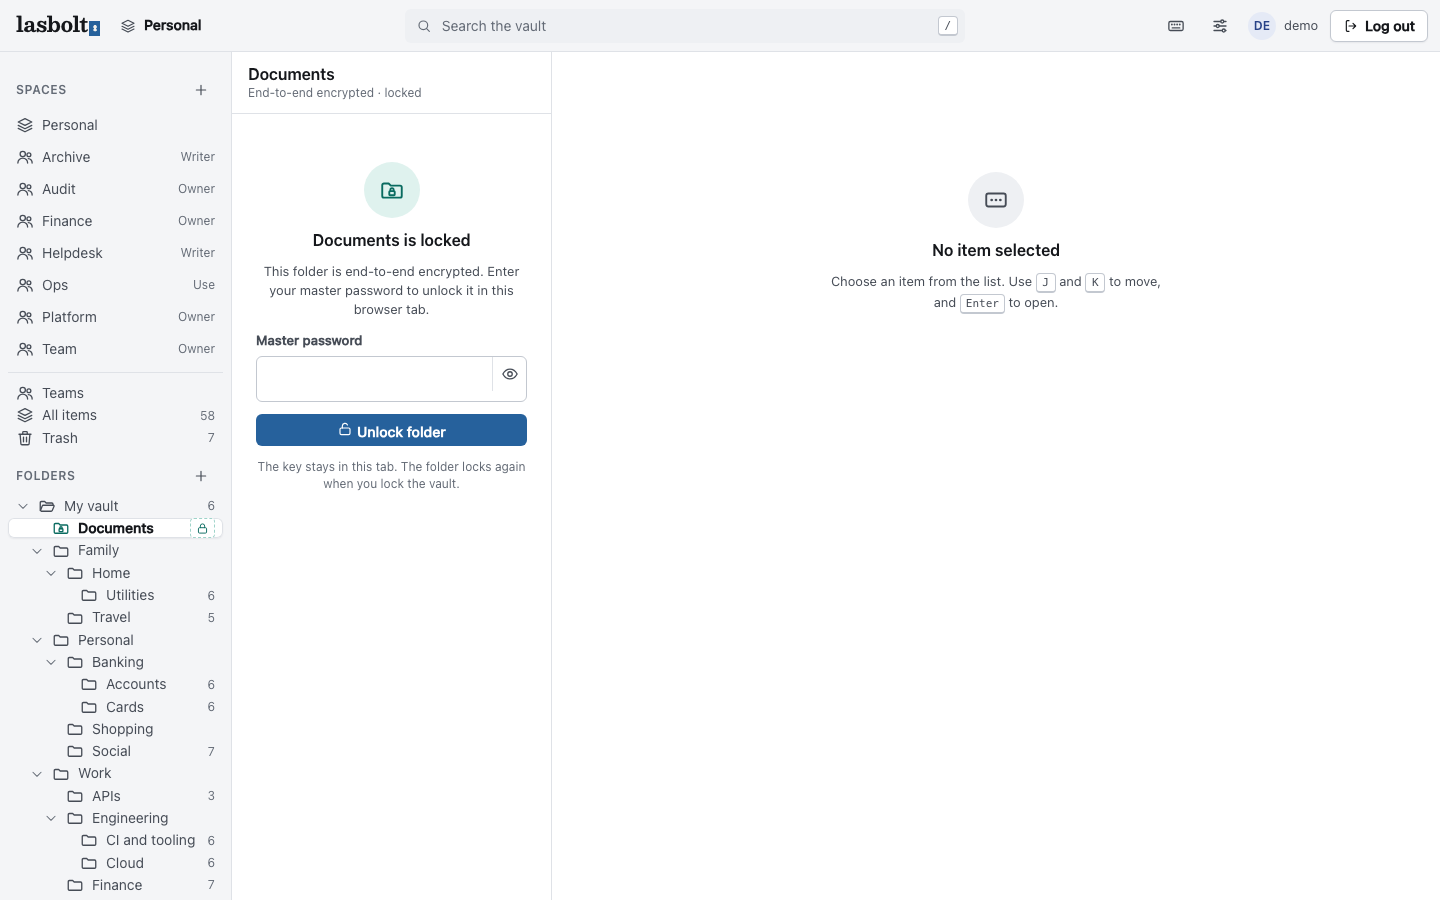The height and width of the screenshot is (900, 1440).
Task: Click the Enter key hint
Action: [x=982, y=303]
